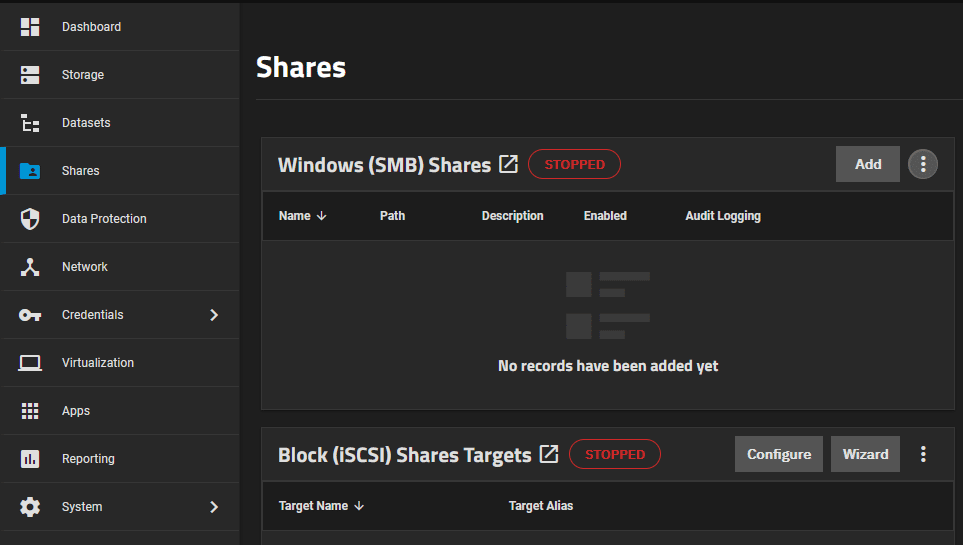Click the Dashboard icon in sidebar

30,27
